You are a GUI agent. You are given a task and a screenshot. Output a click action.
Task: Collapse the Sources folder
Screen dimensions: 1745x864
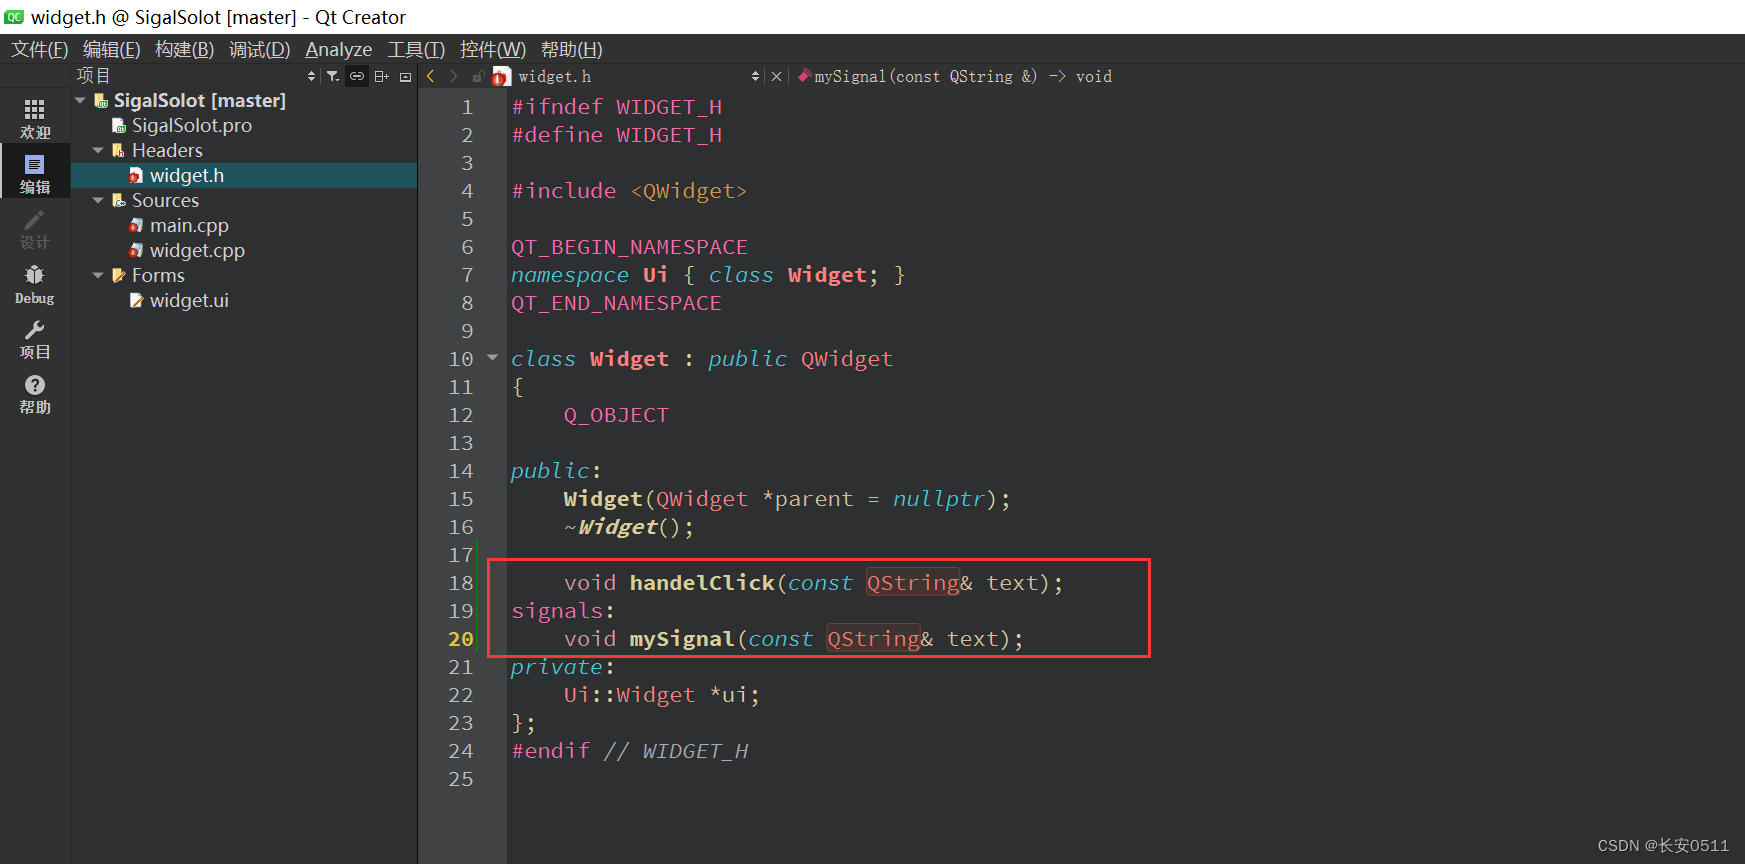(x=98, y=200)
